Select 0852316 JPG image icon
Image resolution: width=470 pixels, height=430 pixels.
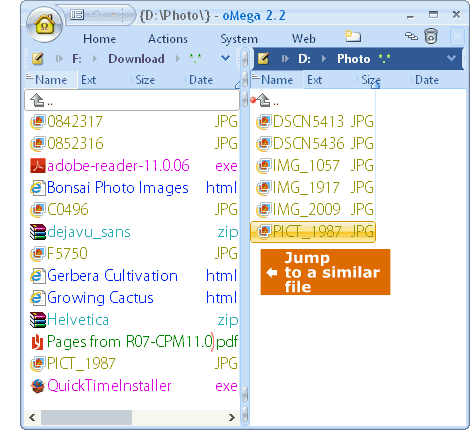(x=38, y=143)
